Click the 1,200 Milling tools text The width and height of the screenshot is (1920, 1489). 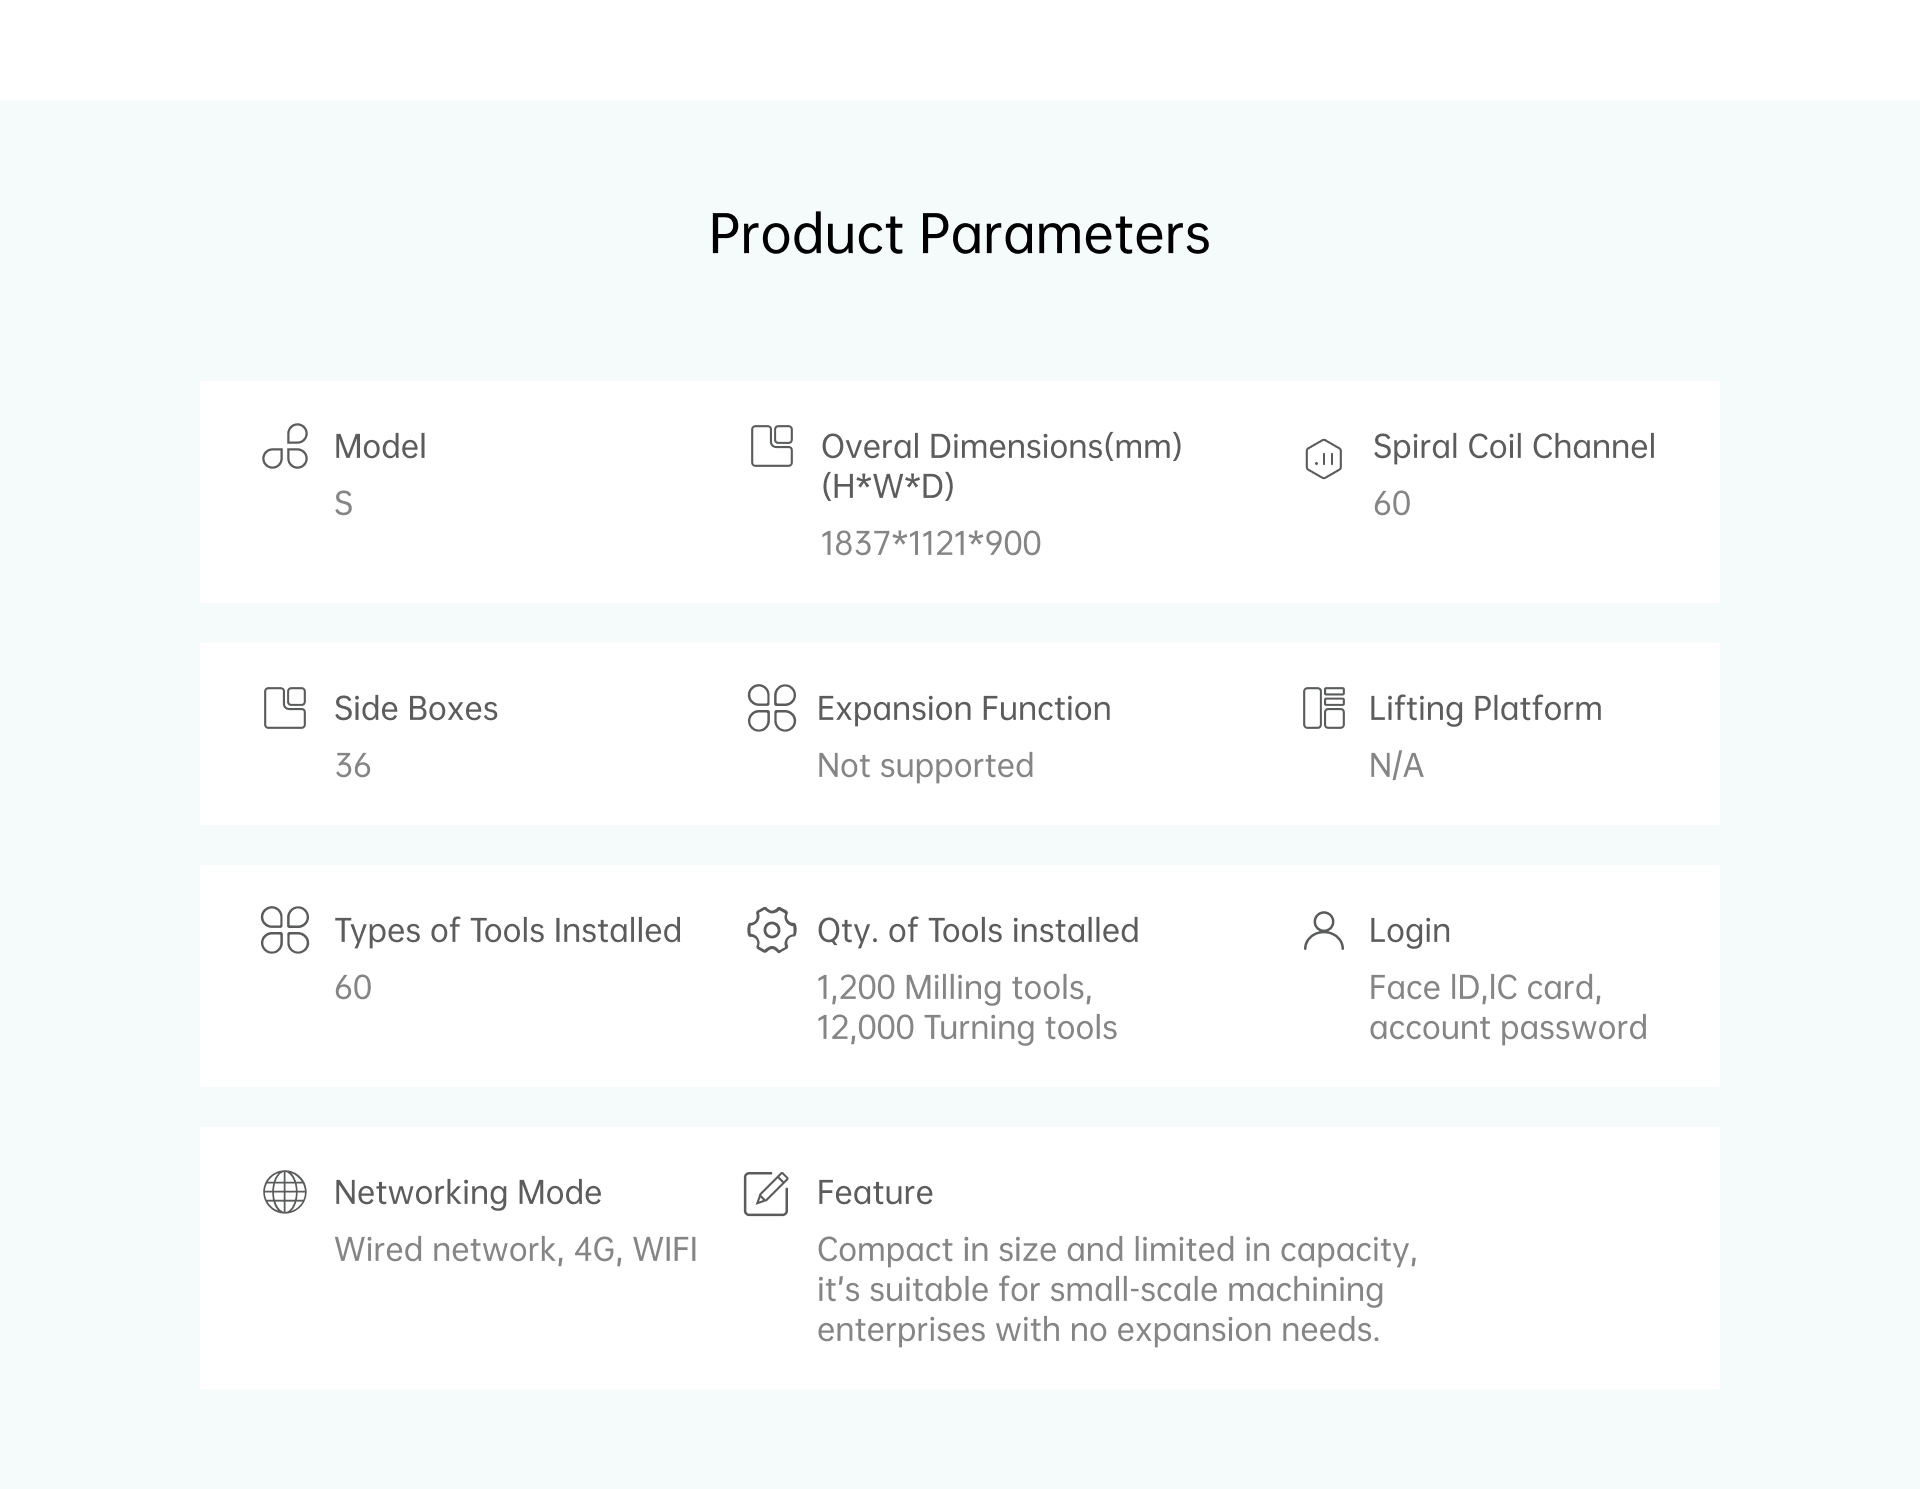954,988
